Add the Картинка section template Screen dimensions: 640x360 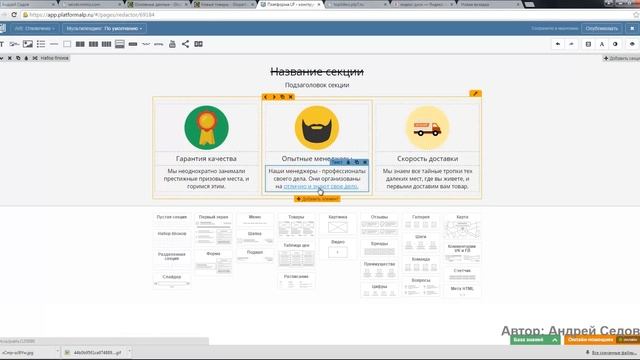(338, 224)
